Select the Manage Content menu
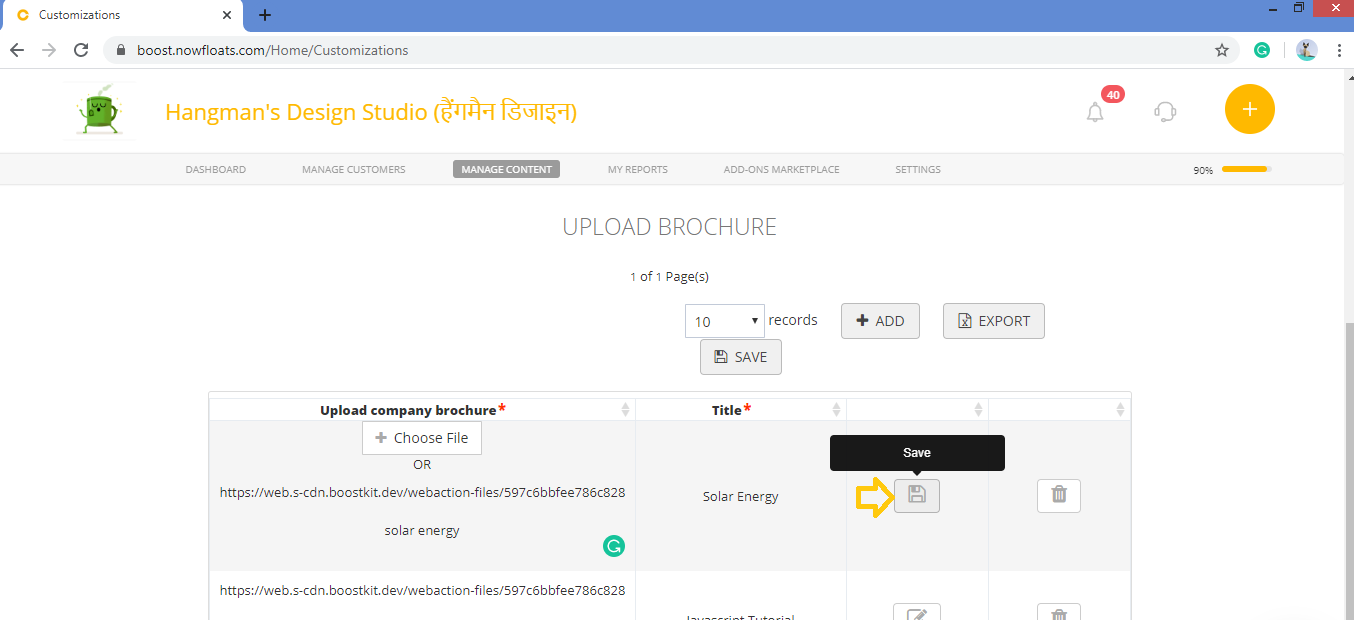 506,170
